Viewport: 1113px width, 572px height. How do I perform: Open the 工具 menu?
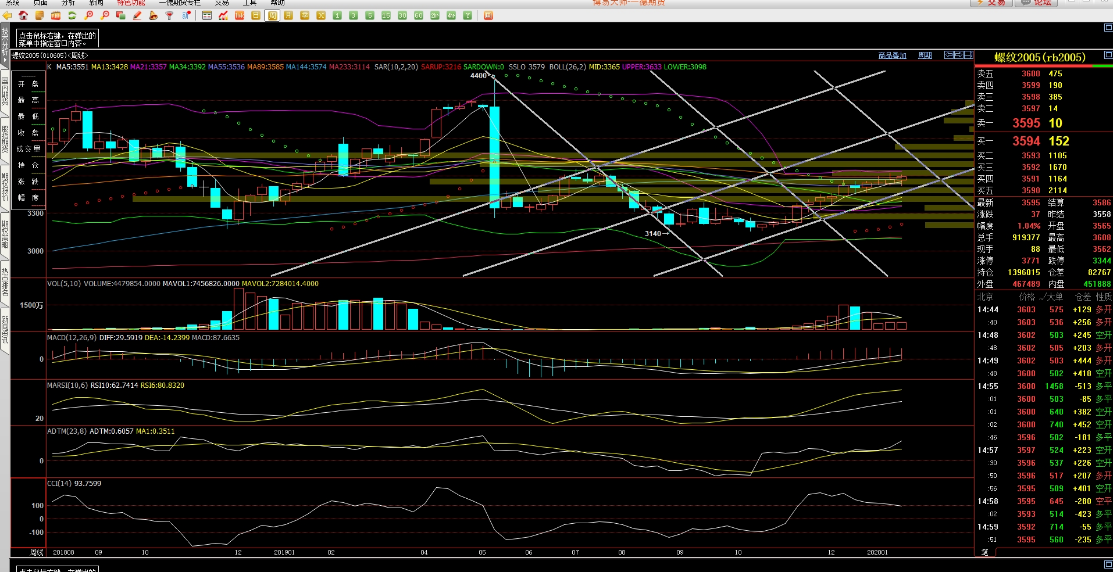pos(249,3)
